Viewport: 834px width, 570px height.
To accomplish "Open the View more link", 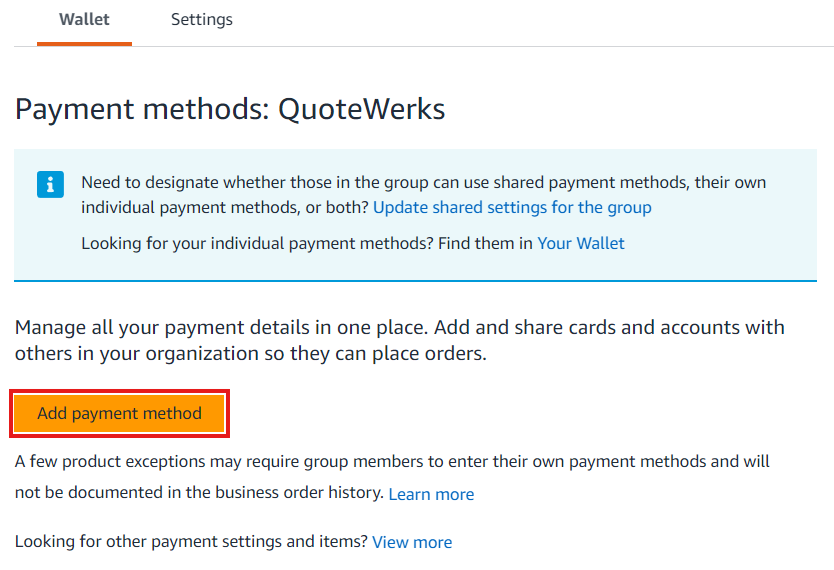I will point(412,542).
